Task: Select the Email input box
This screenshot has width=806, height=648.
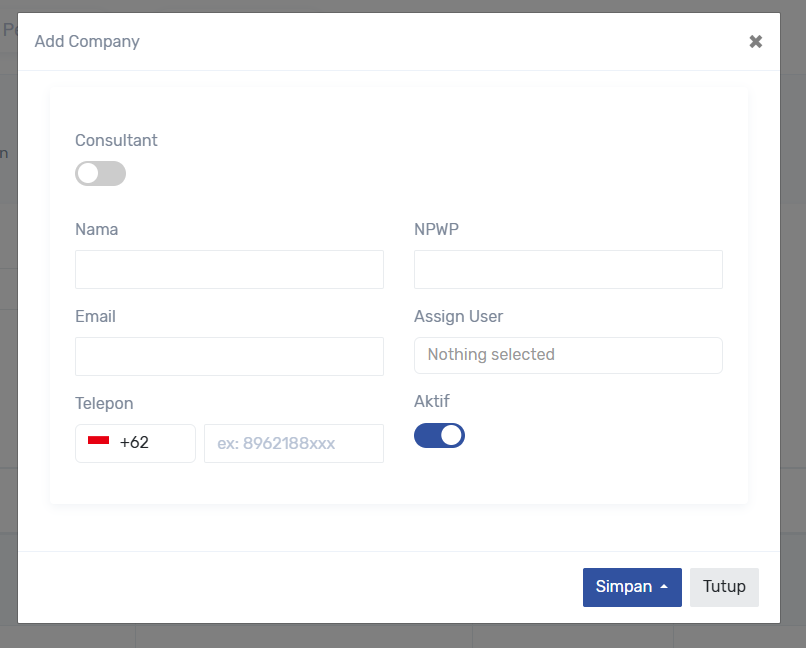Action: (229, 357)
